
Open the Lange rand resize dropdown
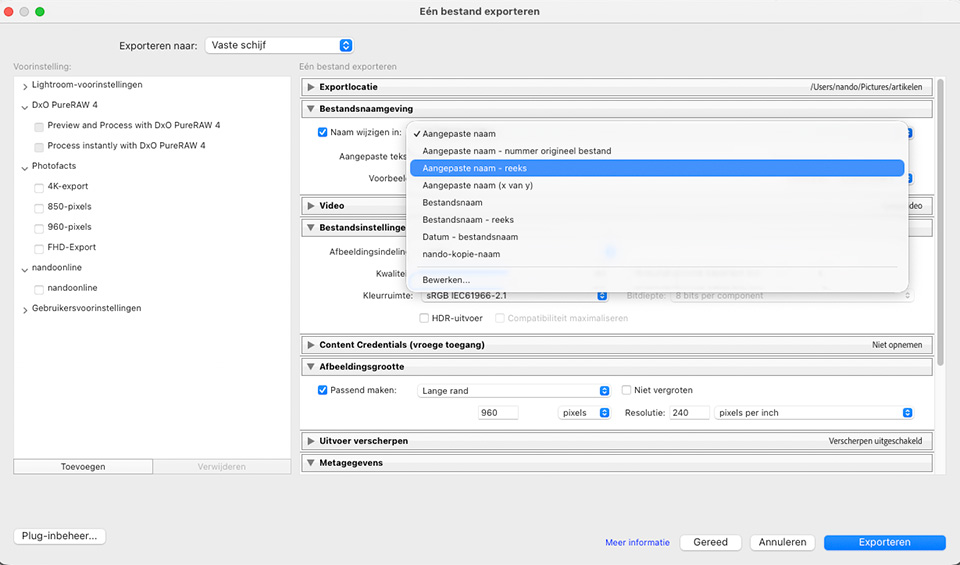(x=514, y=391)
